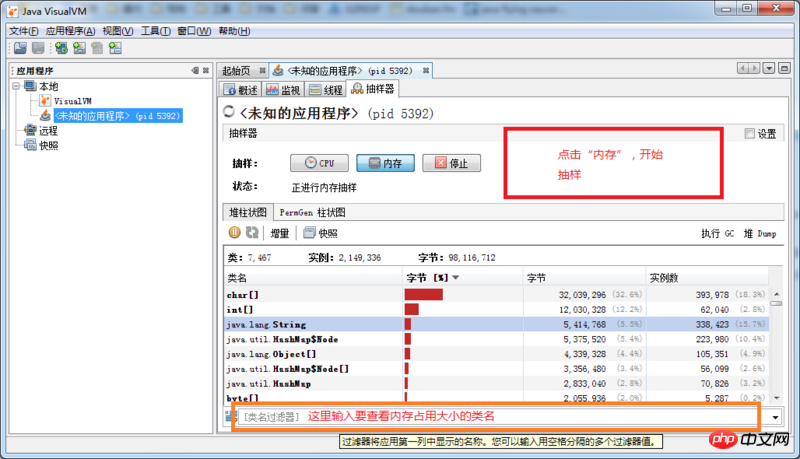
Task: Minimize the 应用程序 panel with its small icon
Action: tap(195, 70)
